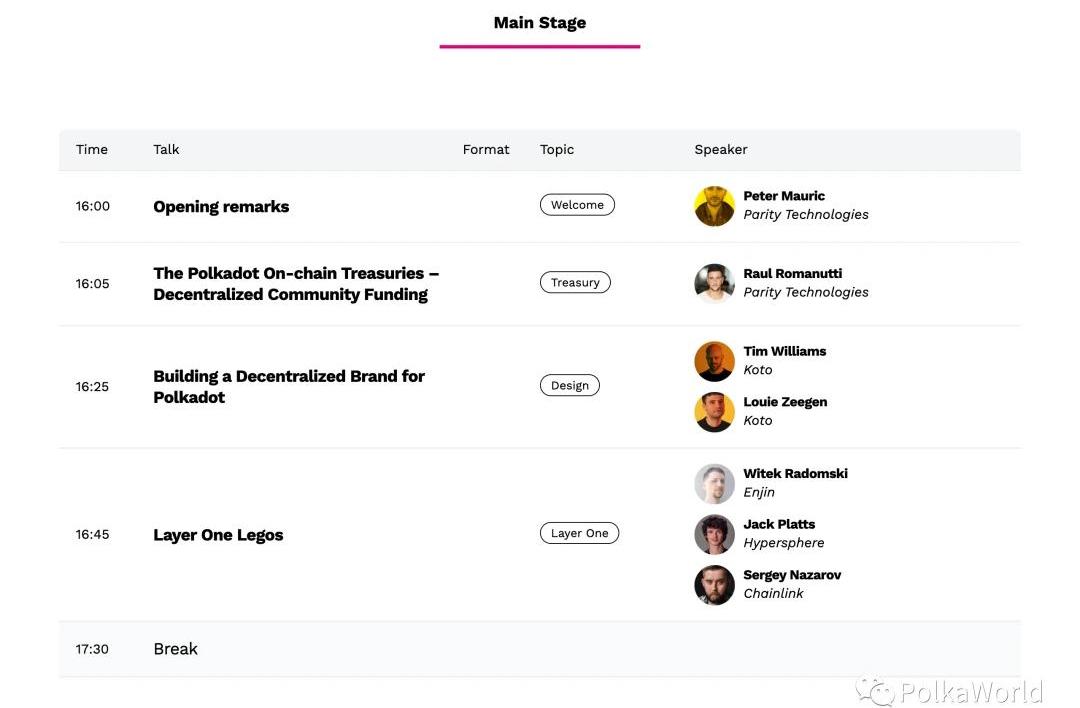The width and height of the screenshot is (1080, 708).
Task: Click the Design topic tag
Action: 569,386
